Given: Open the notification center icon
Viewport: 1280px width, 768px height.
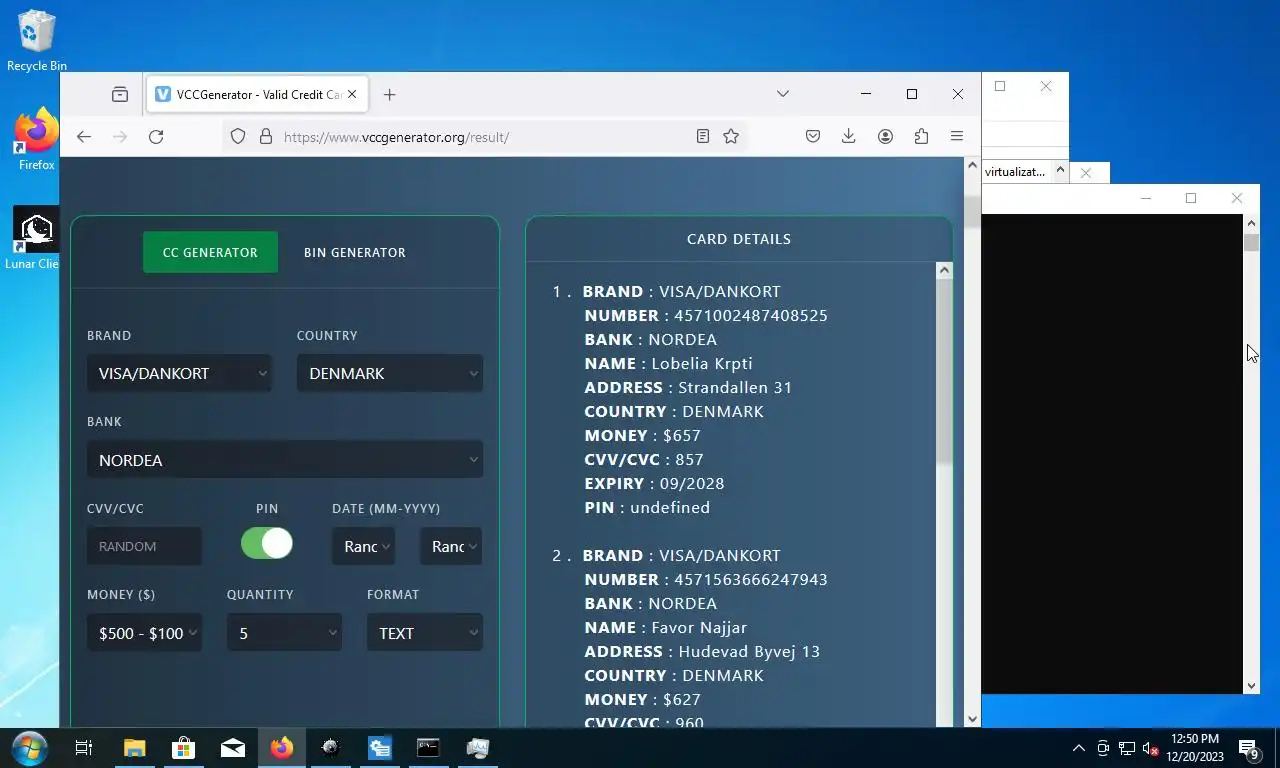Looking at the screenshot, I should 1248,748.
